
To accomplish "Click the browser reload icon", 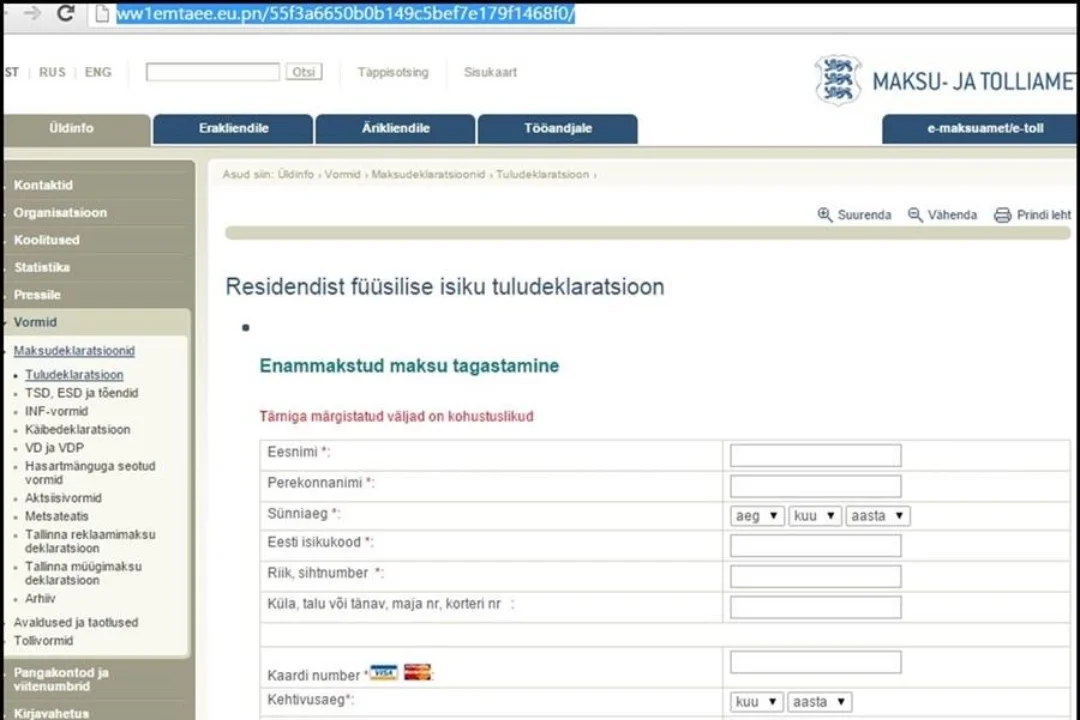I will [x=65, y=12].
